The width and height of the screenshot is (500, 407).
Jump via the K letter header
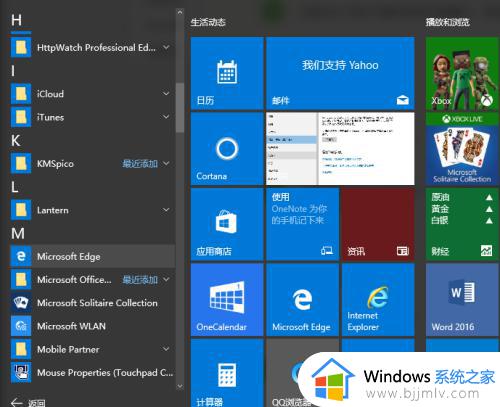tap(16, 141)
